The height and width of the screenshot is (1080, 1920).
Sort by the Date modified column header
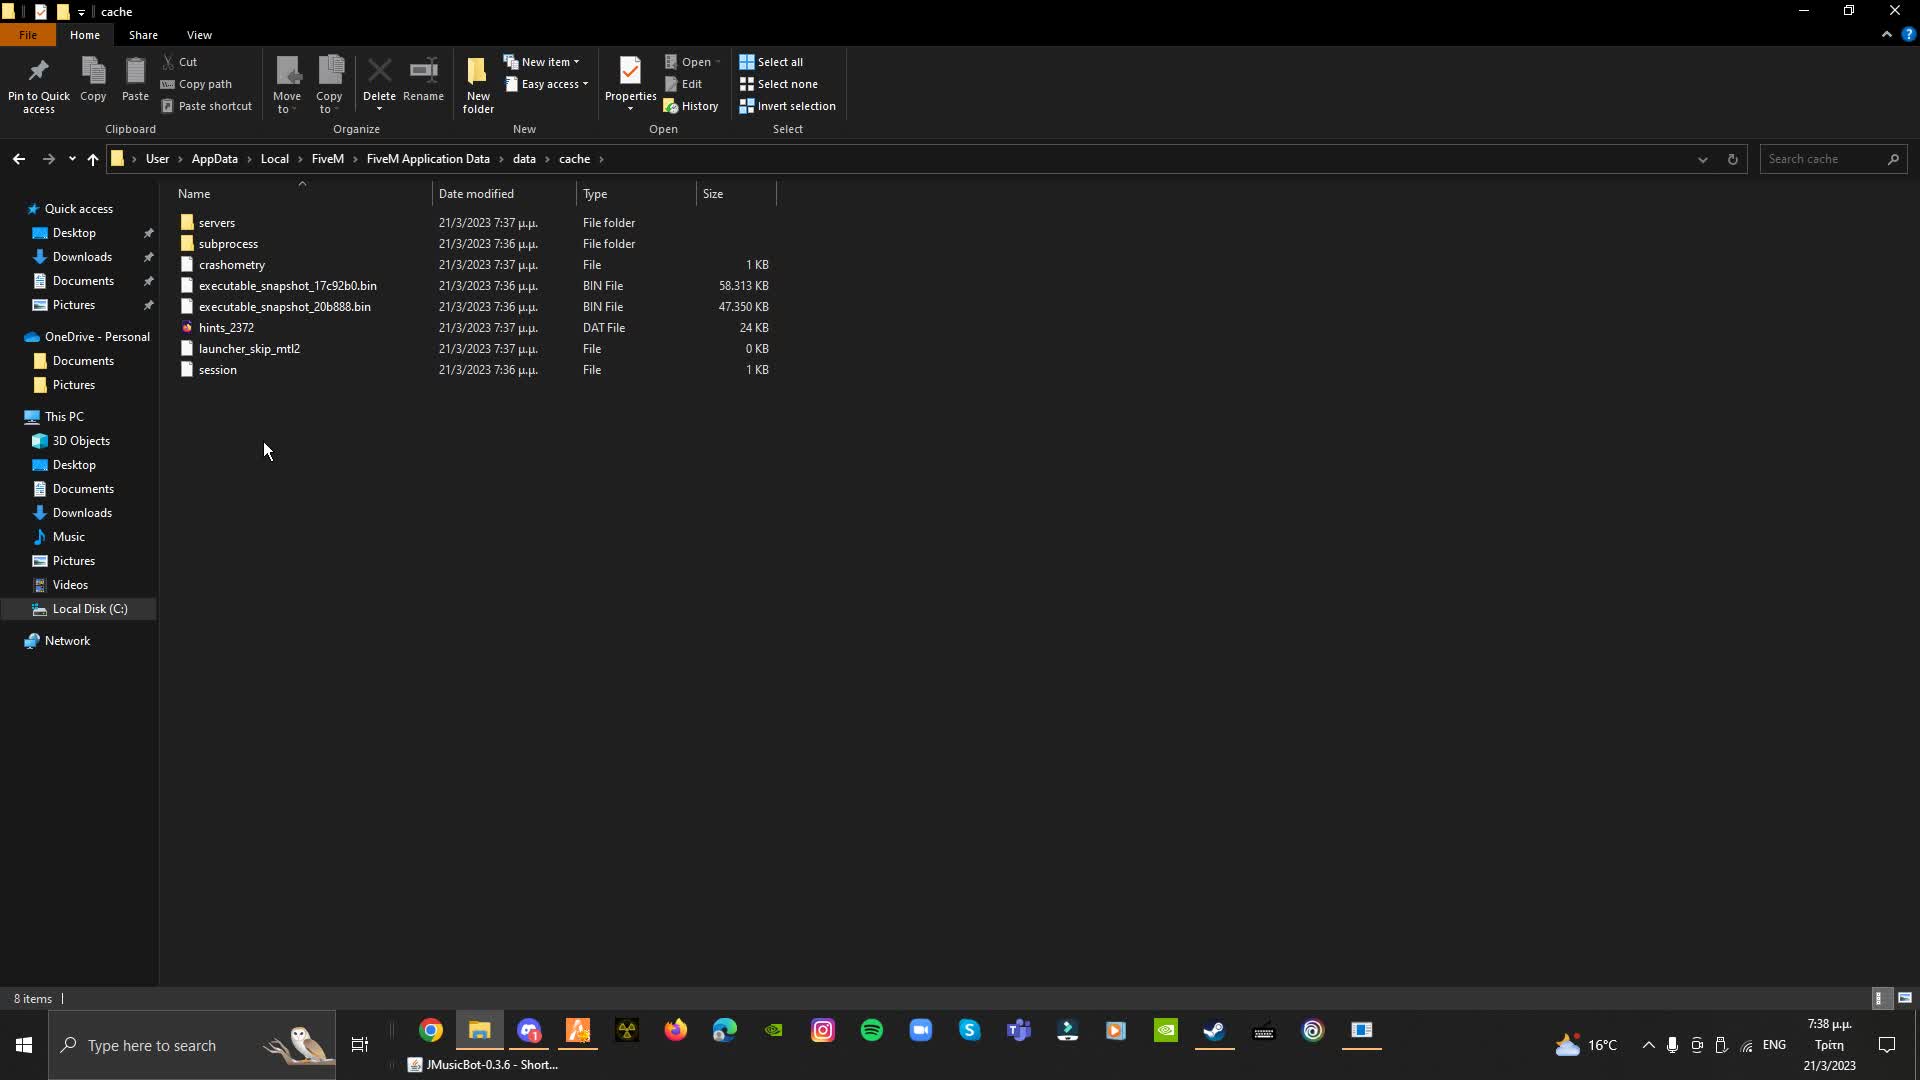coord(504,193)
